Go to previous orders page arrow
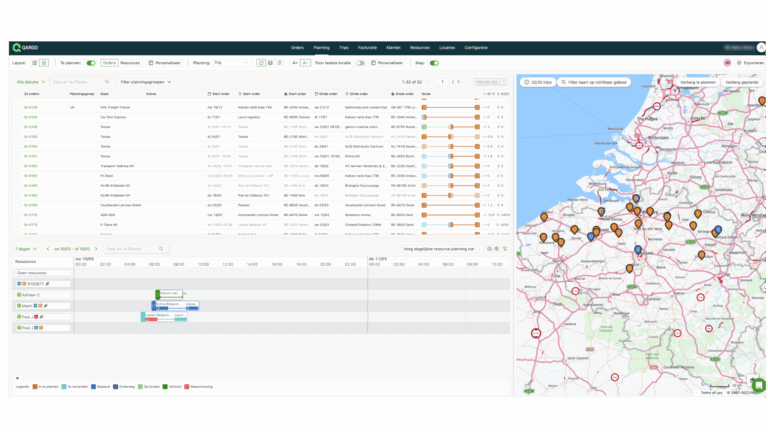This screenshot has width=768, height=432. 430,82
